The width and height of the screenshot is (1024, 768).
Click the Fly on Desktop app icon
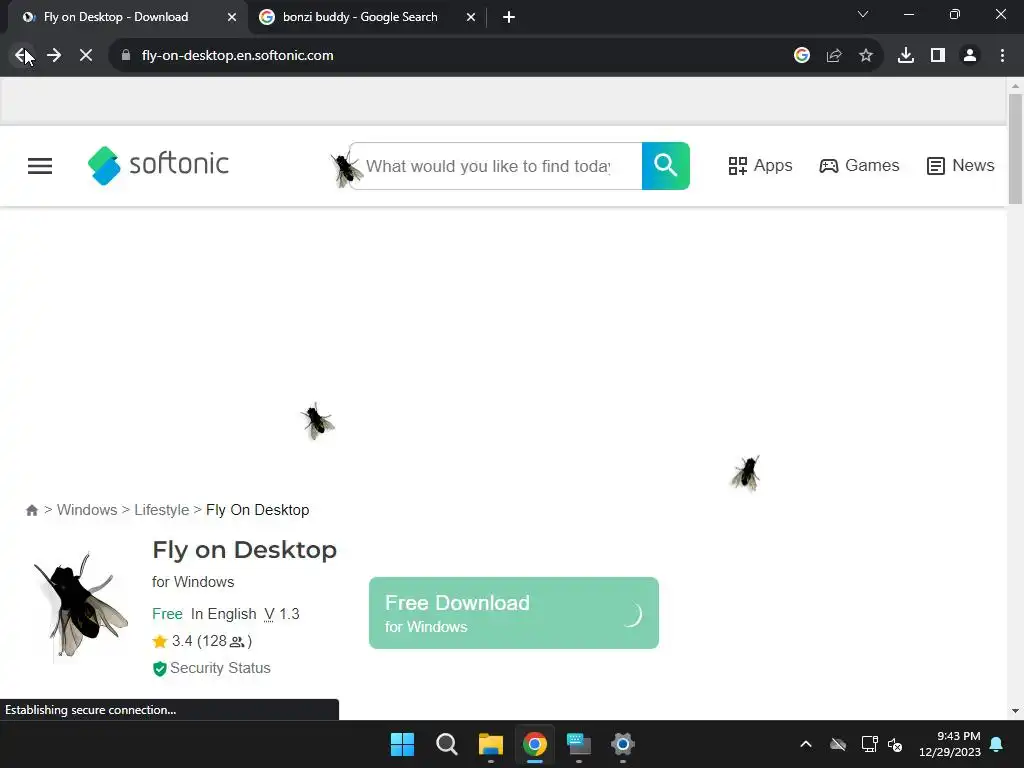point(80,605)
